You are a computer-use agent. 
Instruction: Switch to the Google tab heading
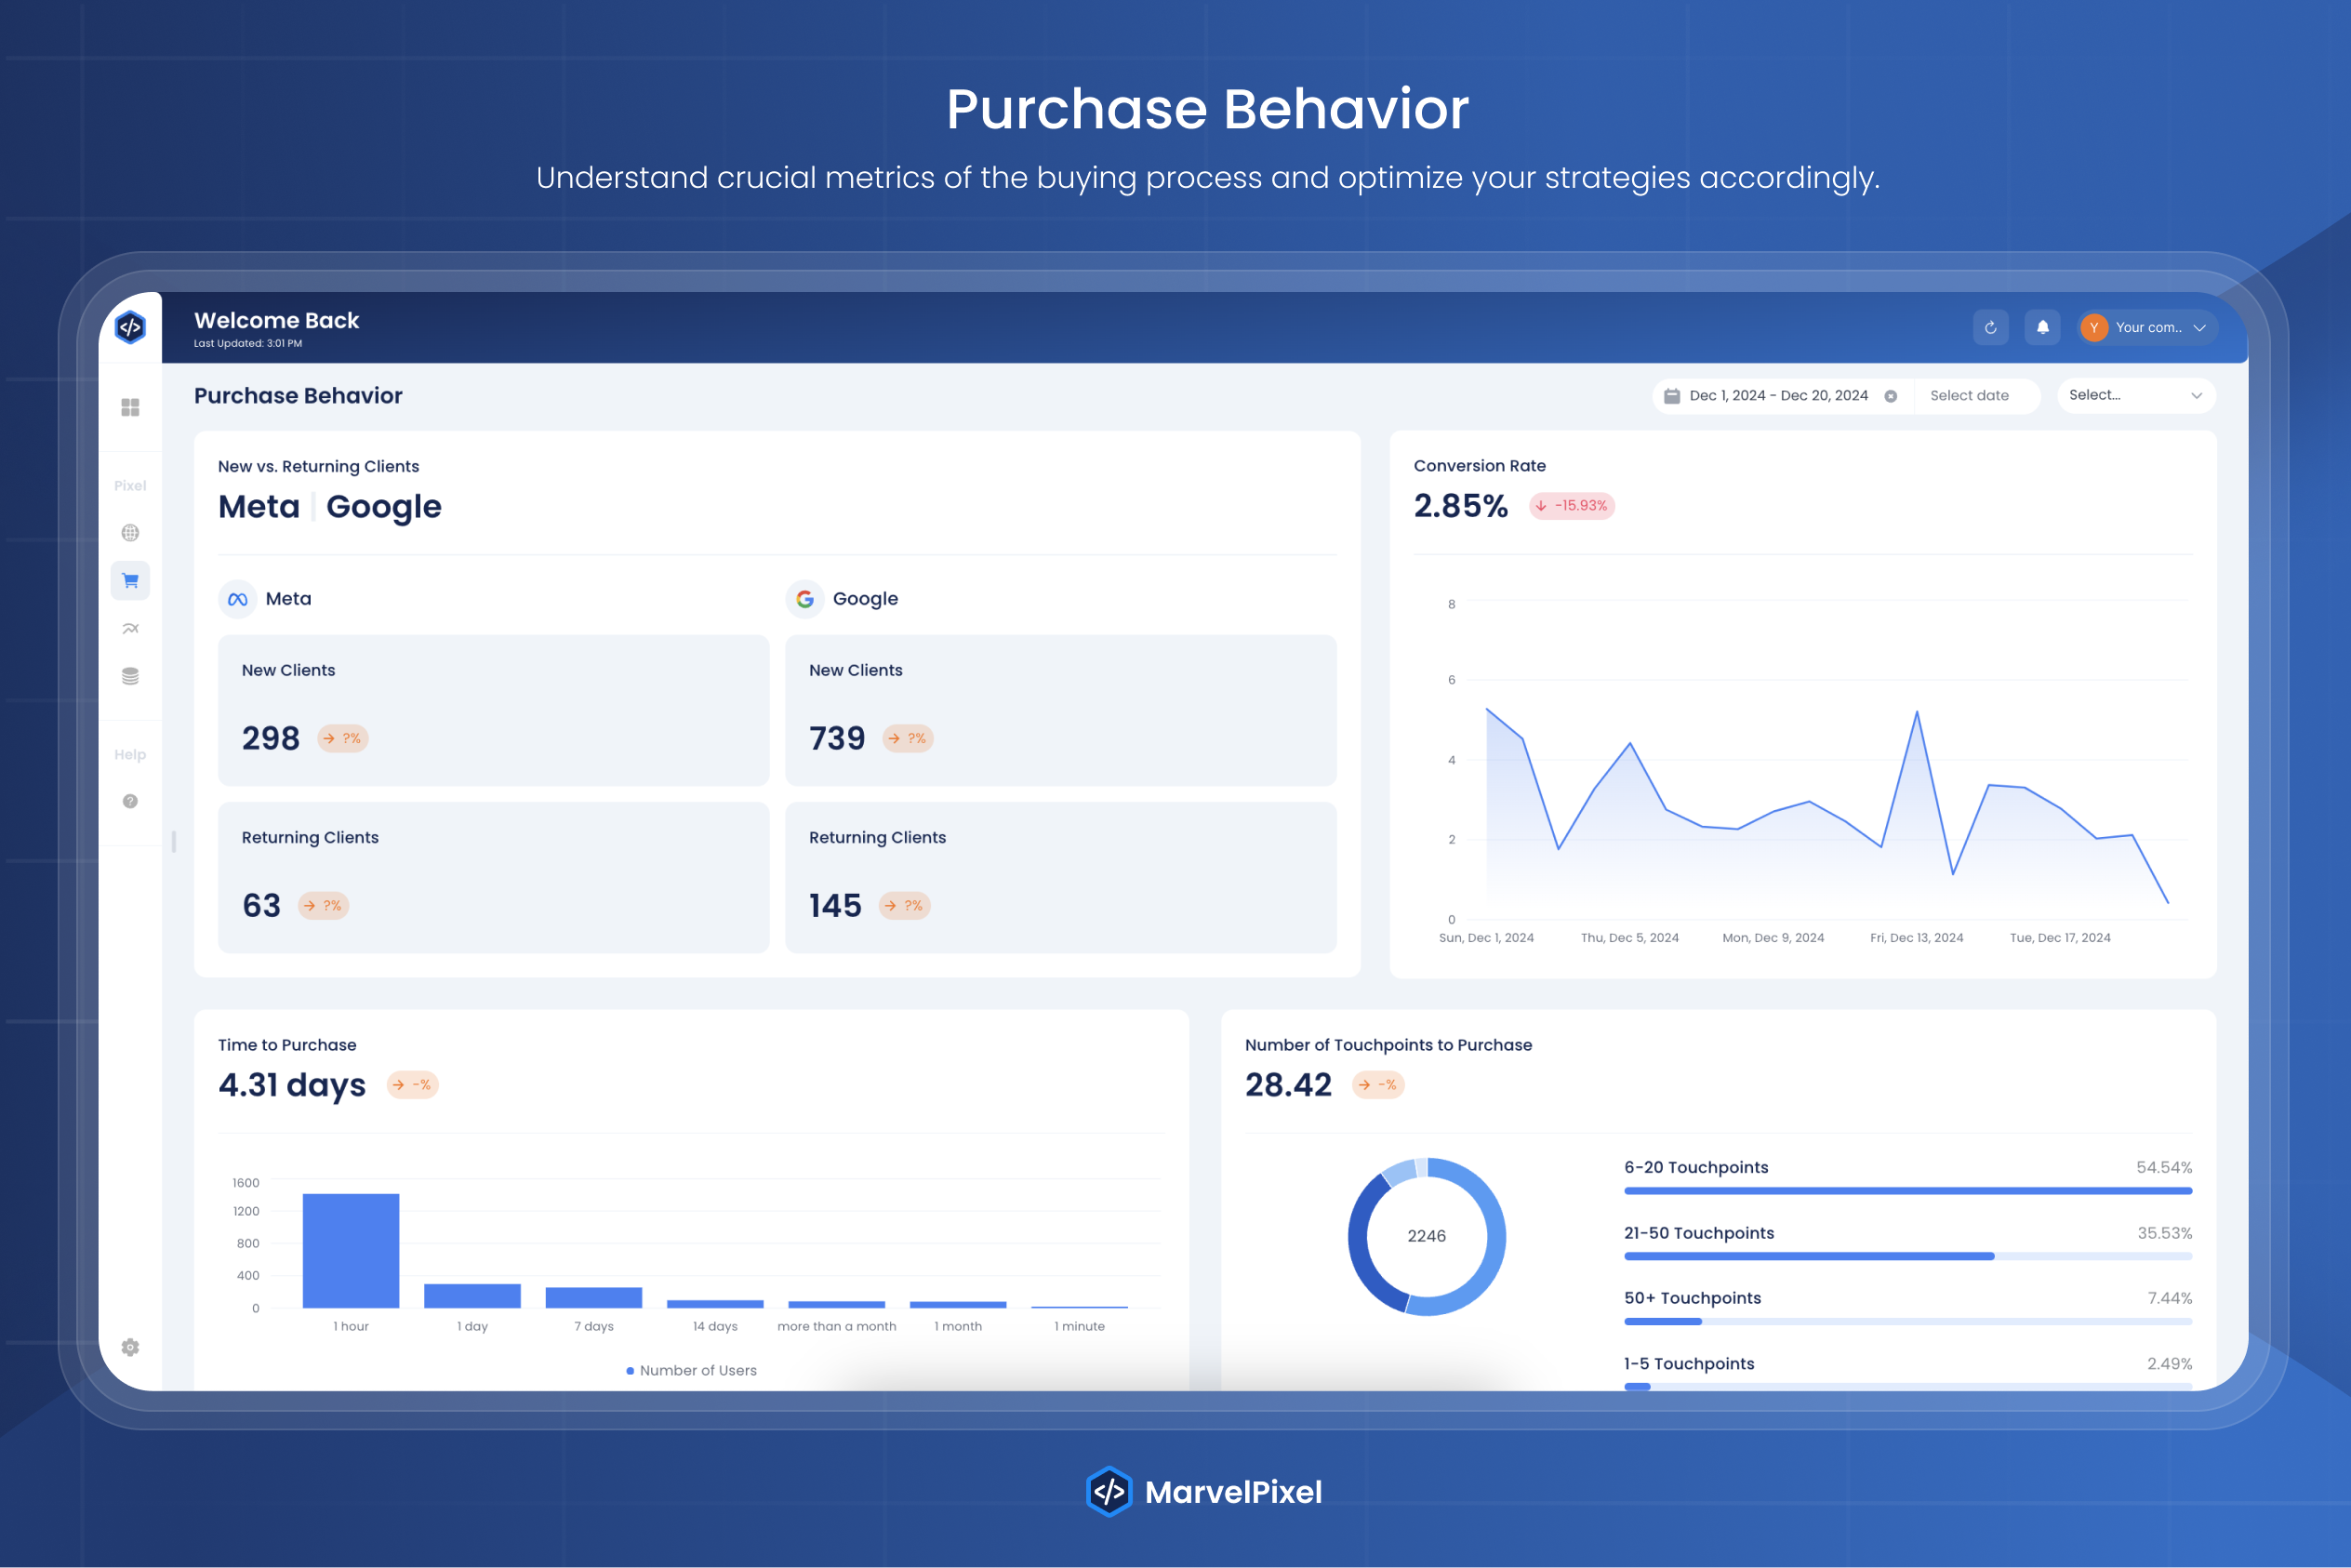coord(383,507)
